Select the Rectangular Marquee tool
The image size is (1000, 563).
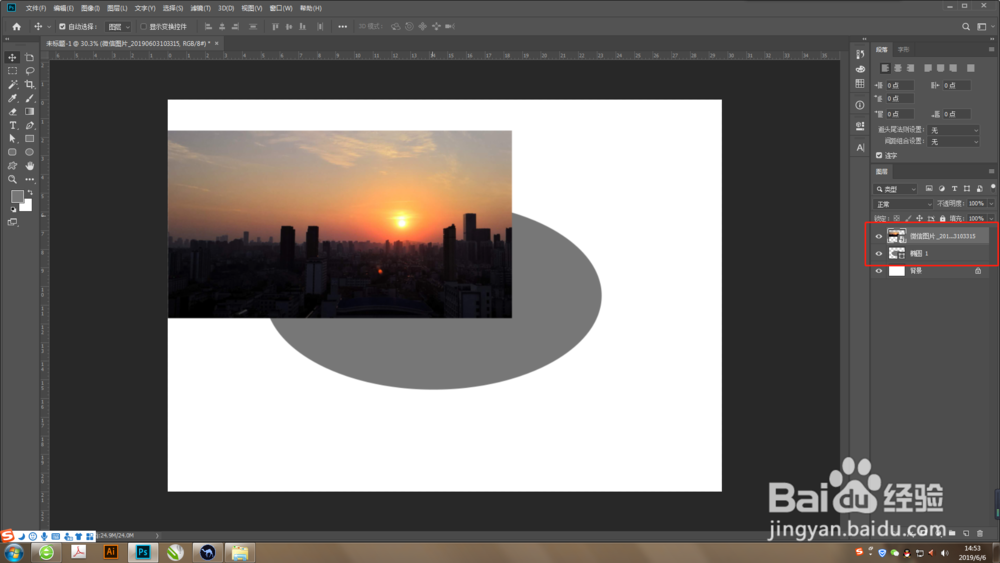pos(12,71)
